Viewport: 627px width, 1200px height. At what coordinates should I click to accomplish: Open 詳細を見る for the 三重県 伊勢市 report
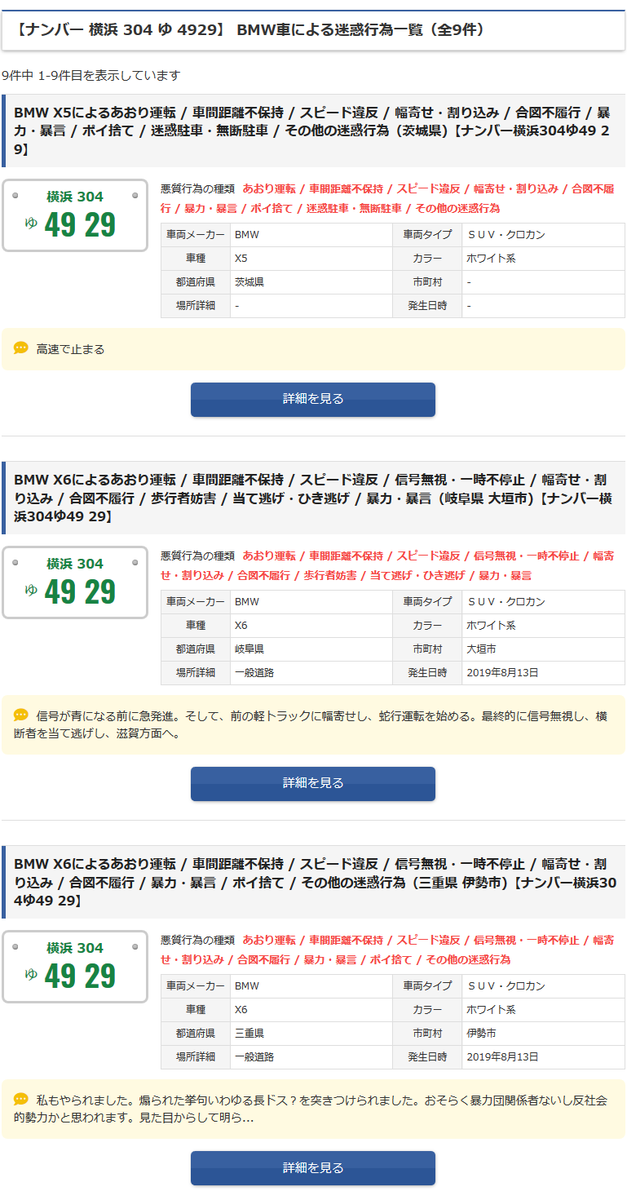pos(313,1167)
